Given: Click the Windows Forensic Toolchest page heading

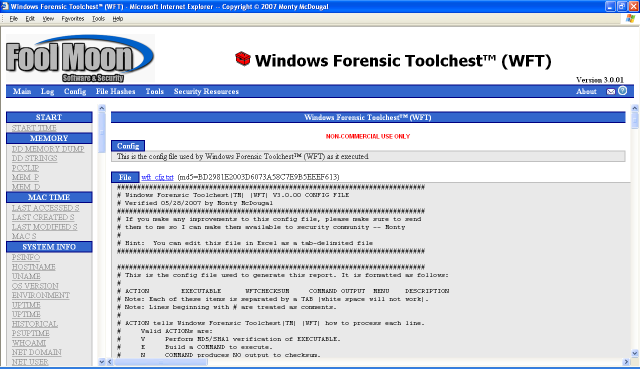Looking at the screenshot, I should (x=403, y=60).
